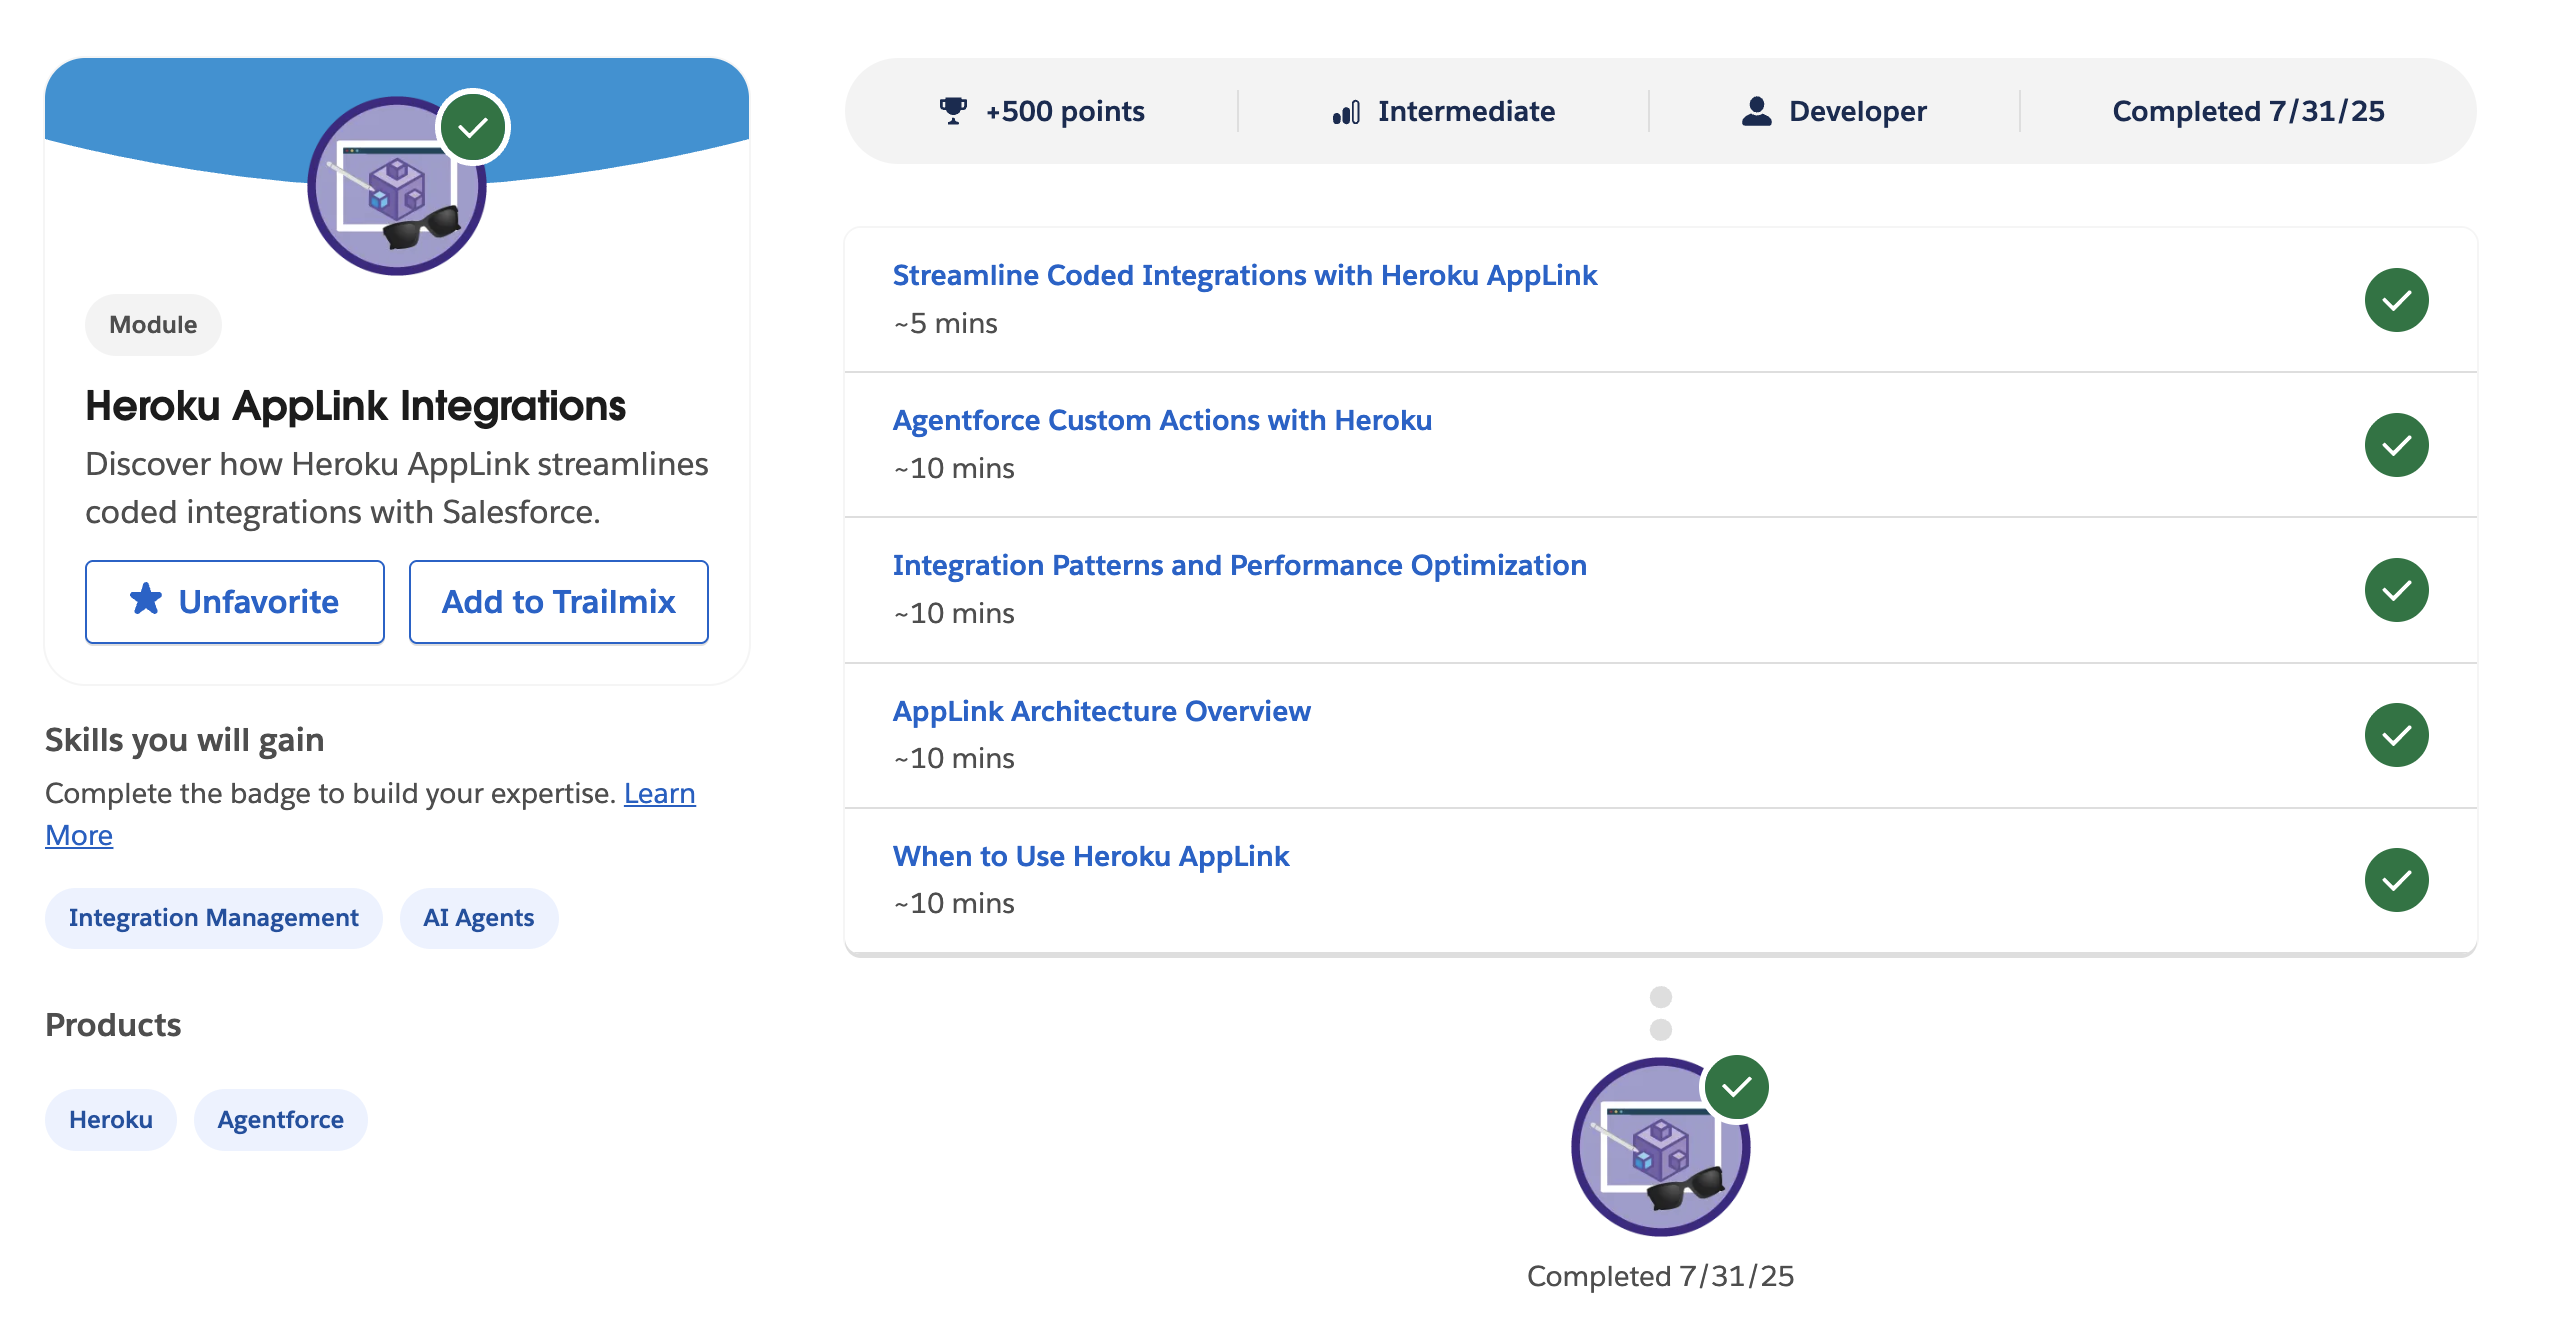
Task: Select the AI Agents skill tag
Action: pos(478,918)
